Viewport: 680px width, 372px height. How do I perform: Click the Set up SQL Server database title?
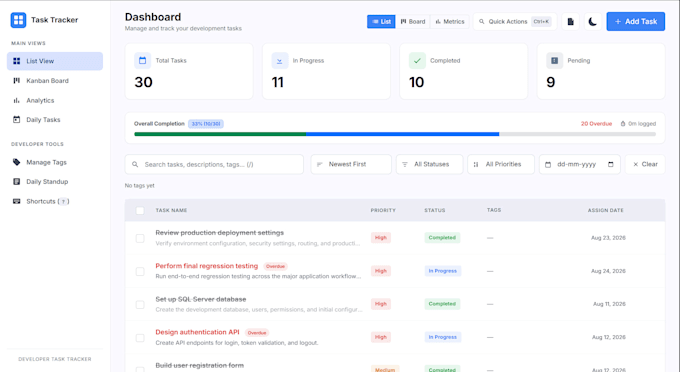pos(201,299)
